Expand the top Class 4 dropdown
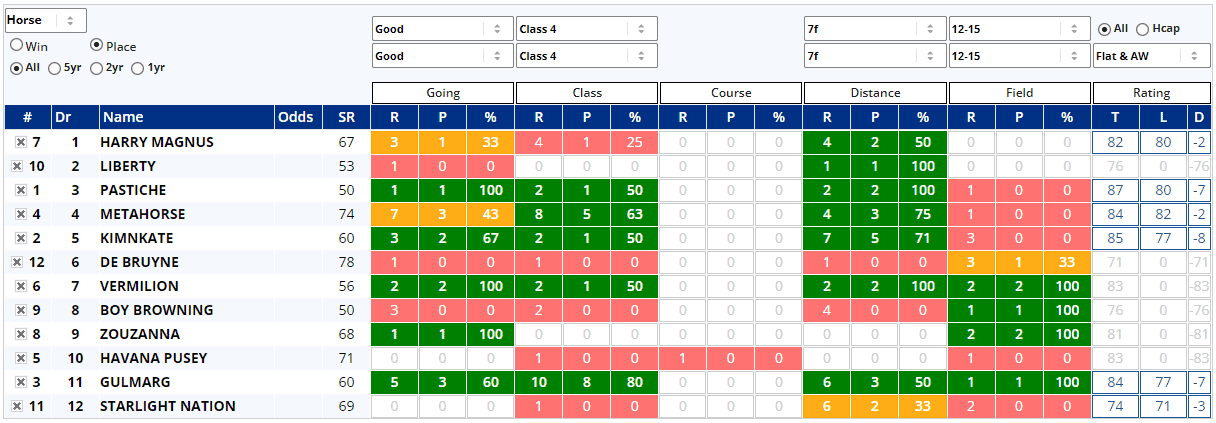 click(586, 29)
